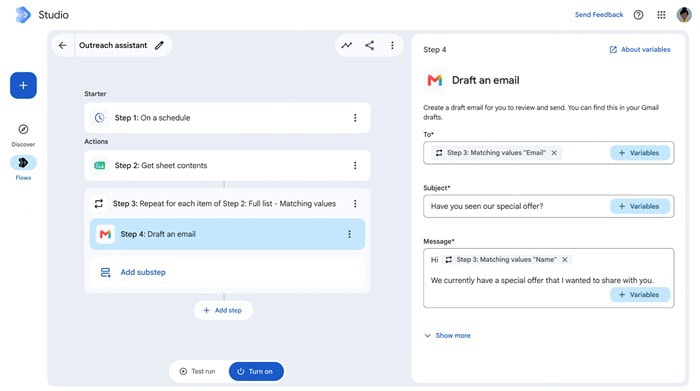The width and height of the screenshot is (700, 391).
Task: Click the Gmail icon in Step 4 row
Action: click(105, 234)
